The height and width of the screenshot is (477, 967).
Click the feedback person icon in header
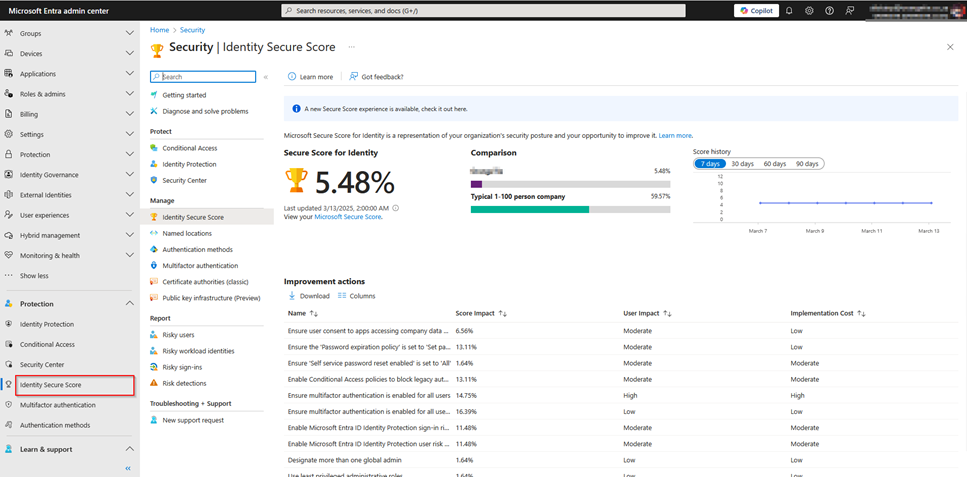[850, 10]
